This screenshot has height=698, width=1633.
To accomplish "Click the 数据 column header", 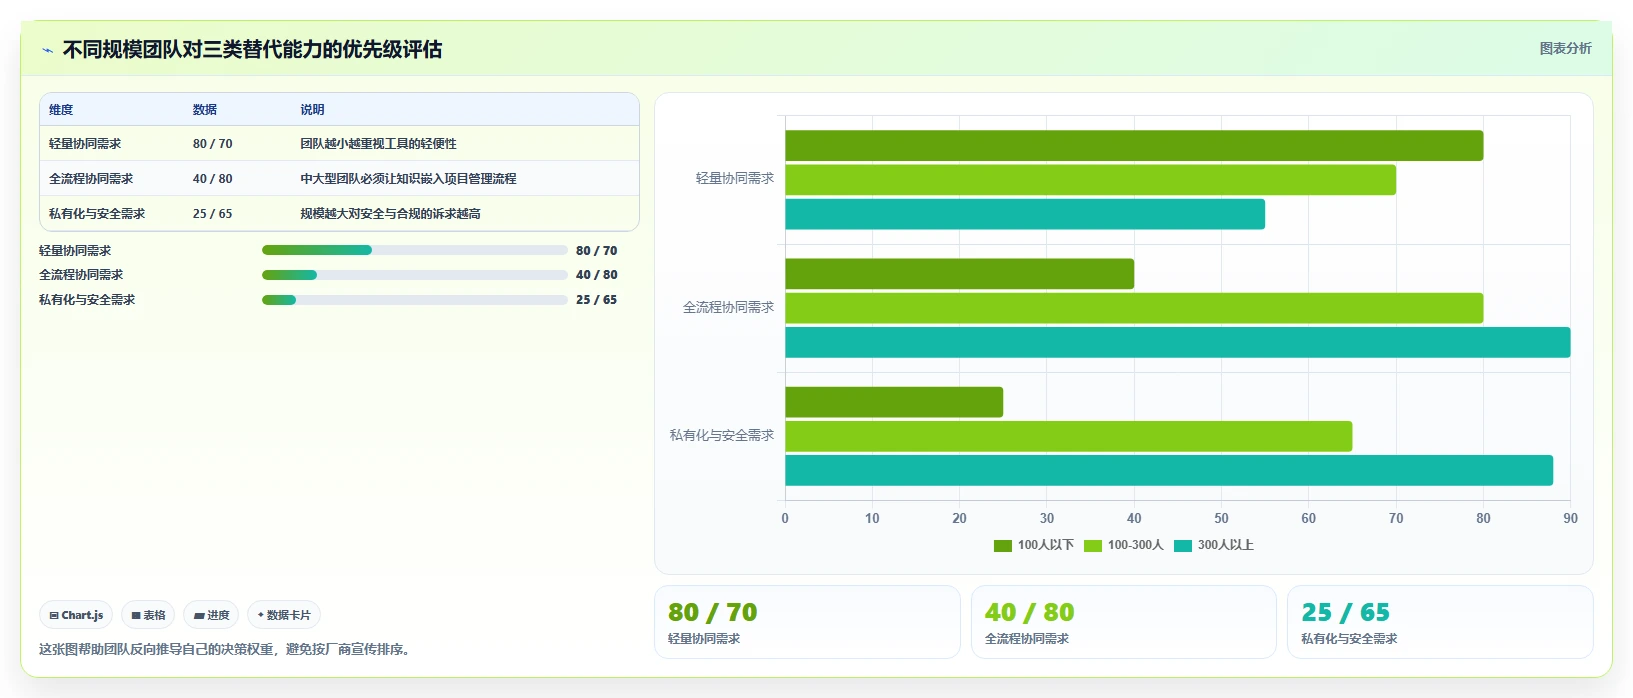I will pos(205,110).
